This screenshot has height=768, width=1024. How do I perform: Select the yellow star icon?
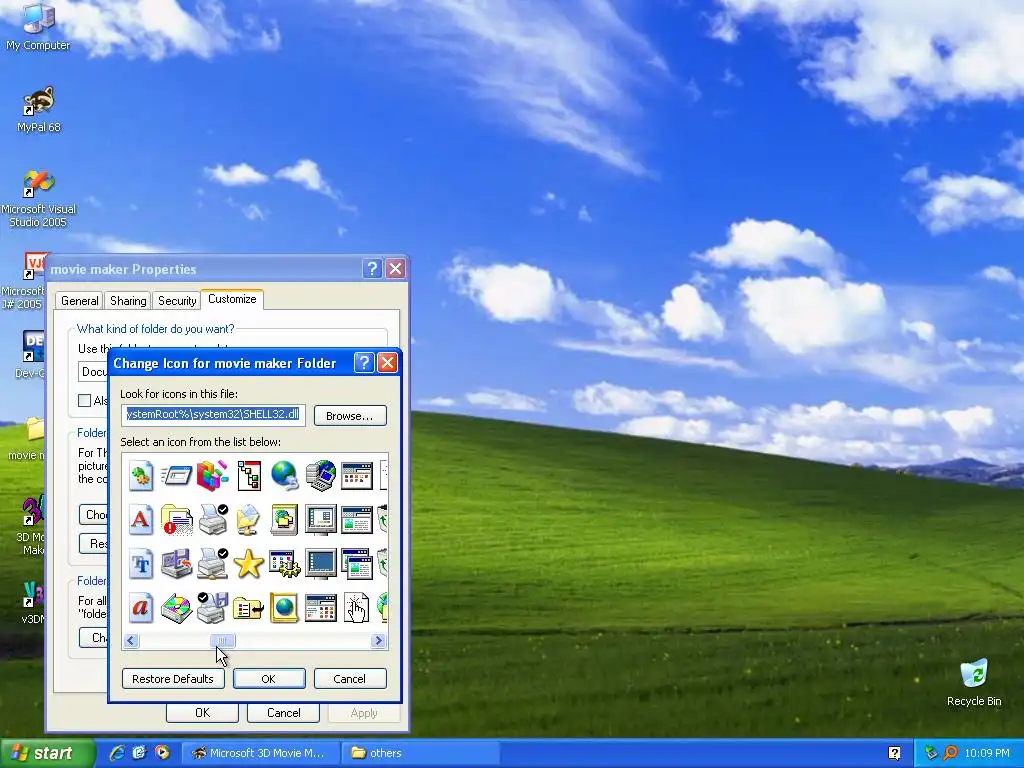(249, 564)
